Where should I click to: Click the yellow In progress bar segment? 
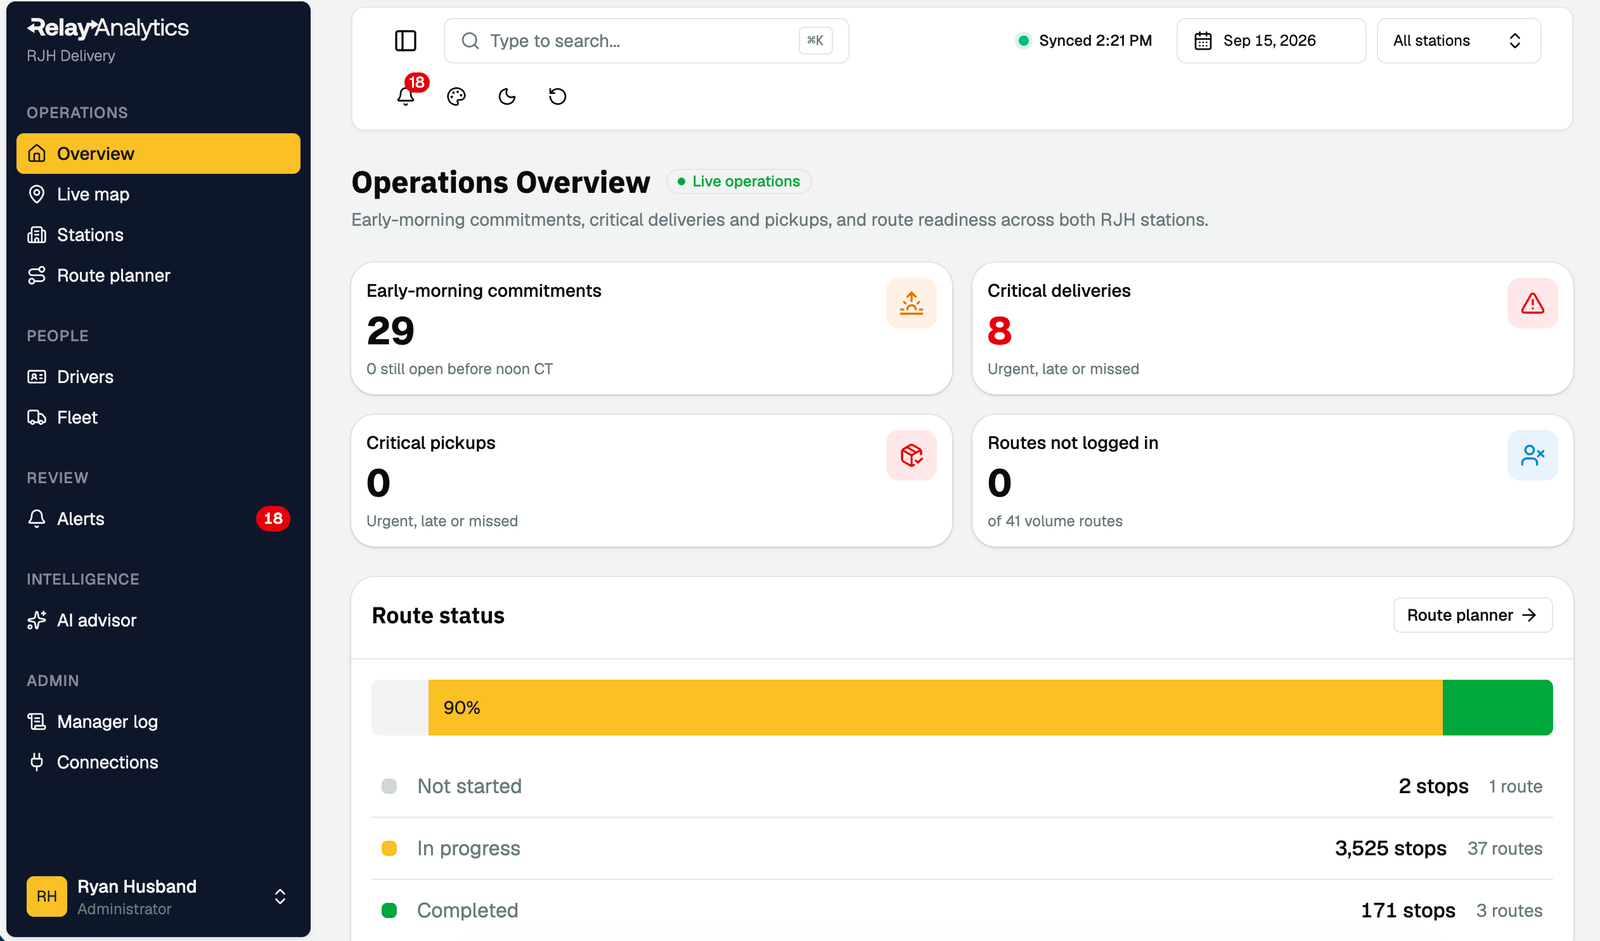coord(935,708)
